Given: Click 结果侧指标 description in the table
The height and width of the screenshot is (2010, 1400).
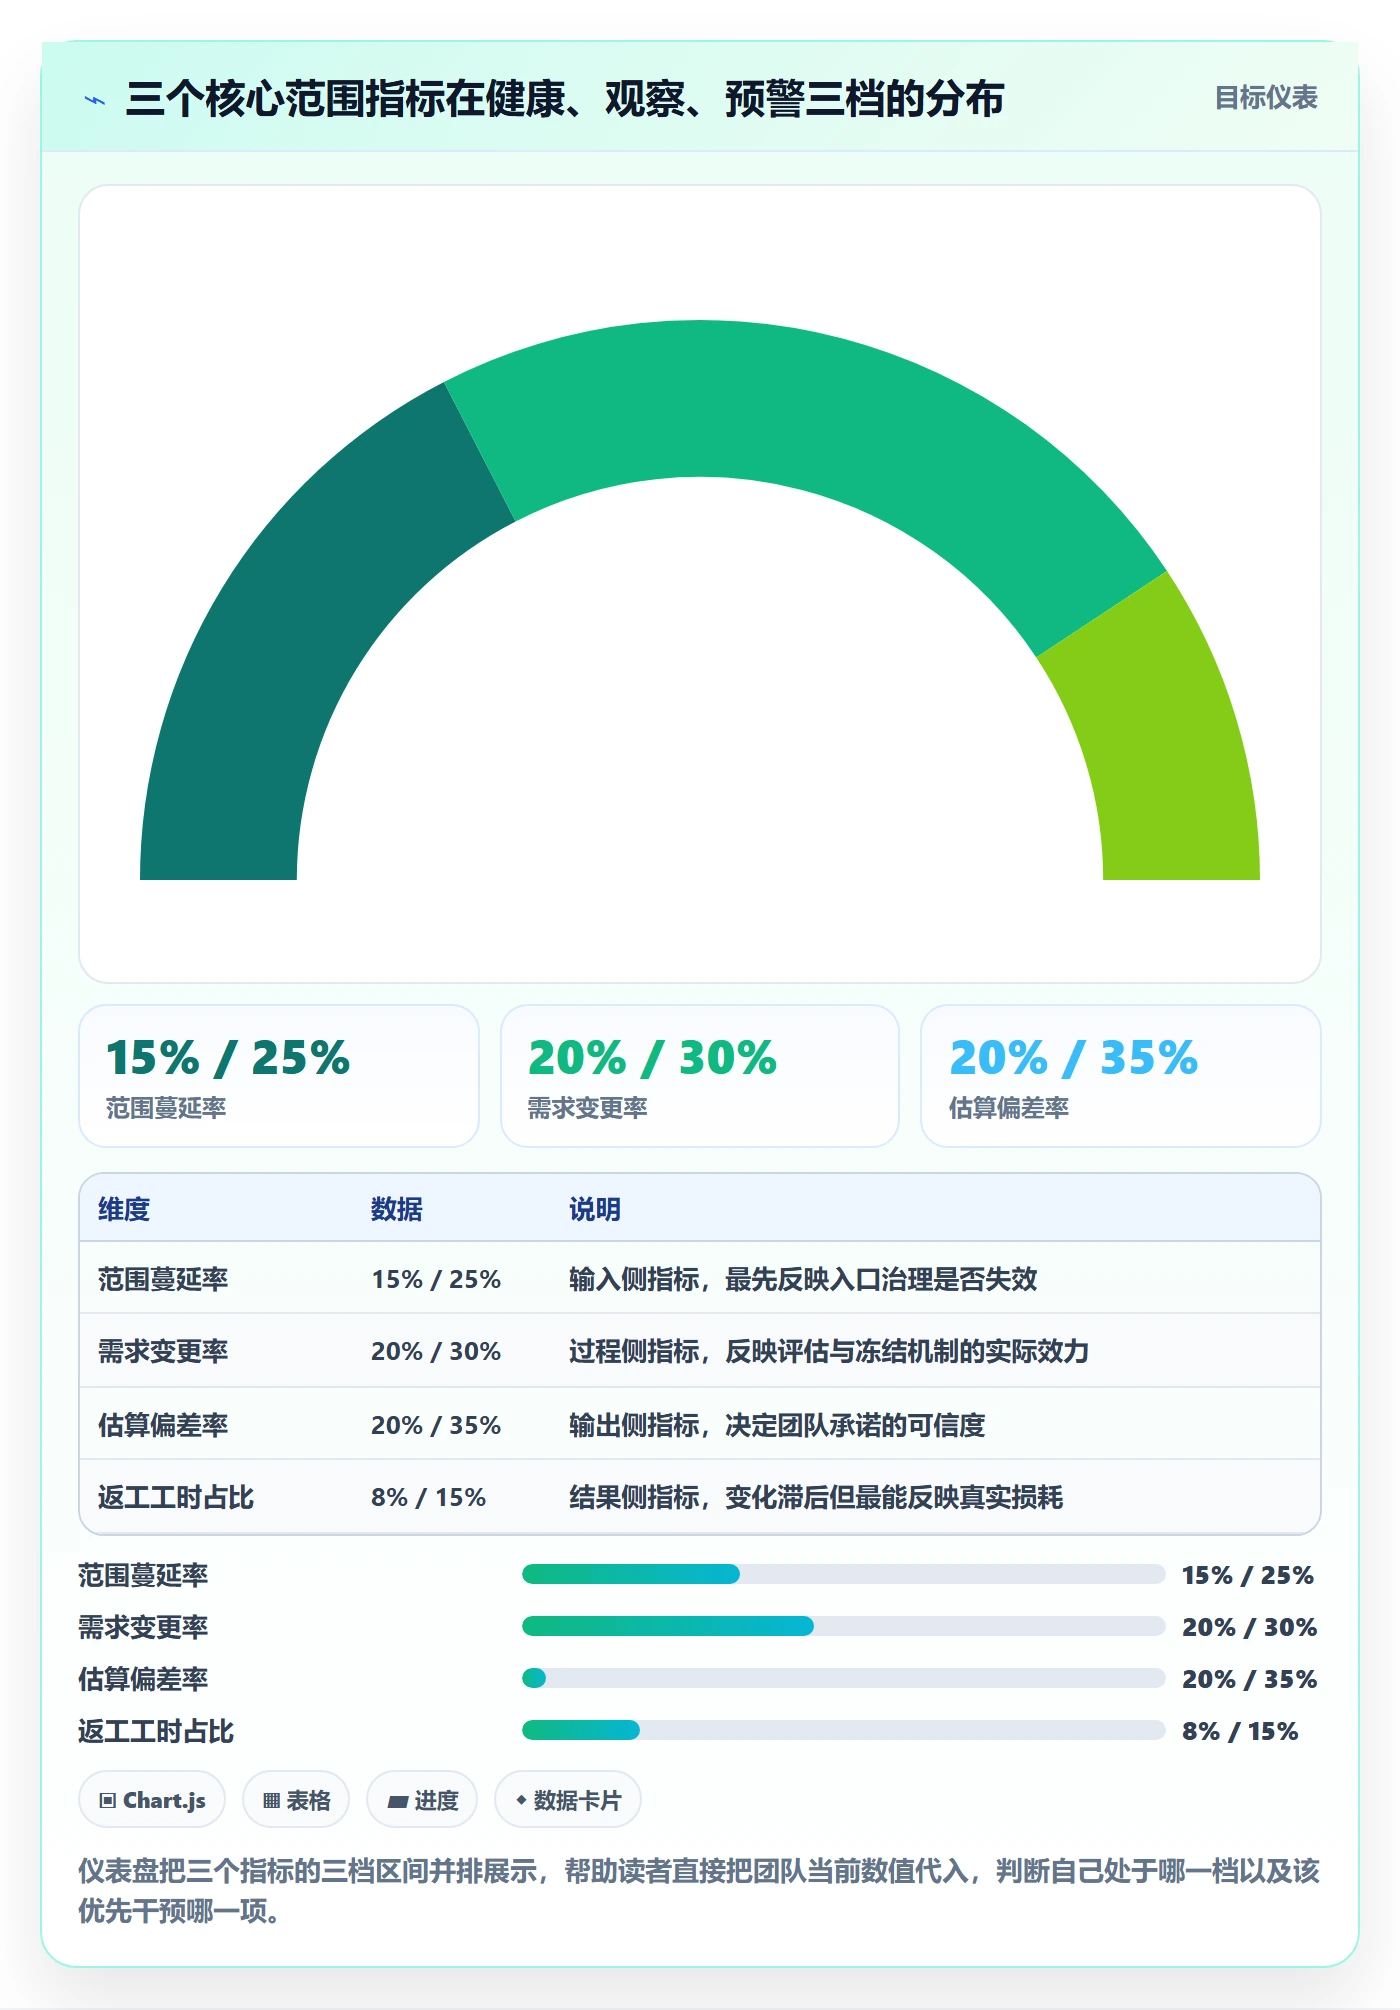Looking at the screenshot, I should click(816, 1497).
